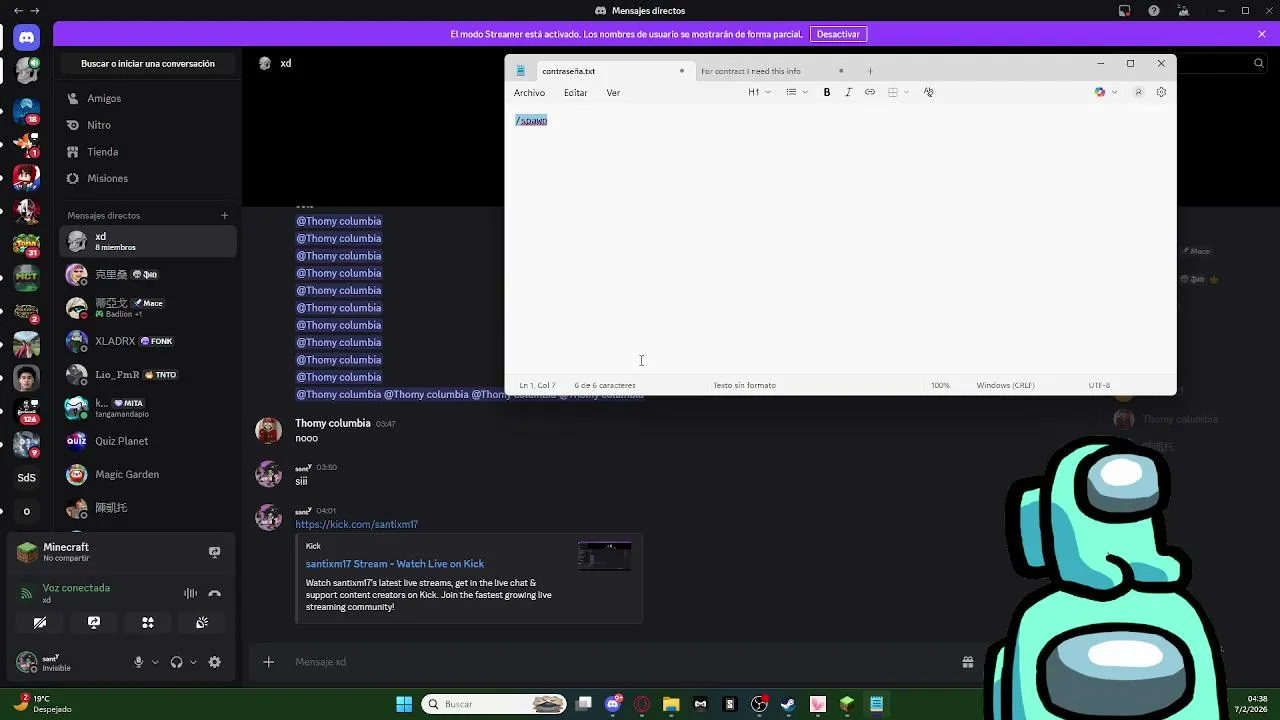Image resolution: width=1280 pixels, height=720 pixels.
Task: Create a new direct message with plus
Action: 224,215
